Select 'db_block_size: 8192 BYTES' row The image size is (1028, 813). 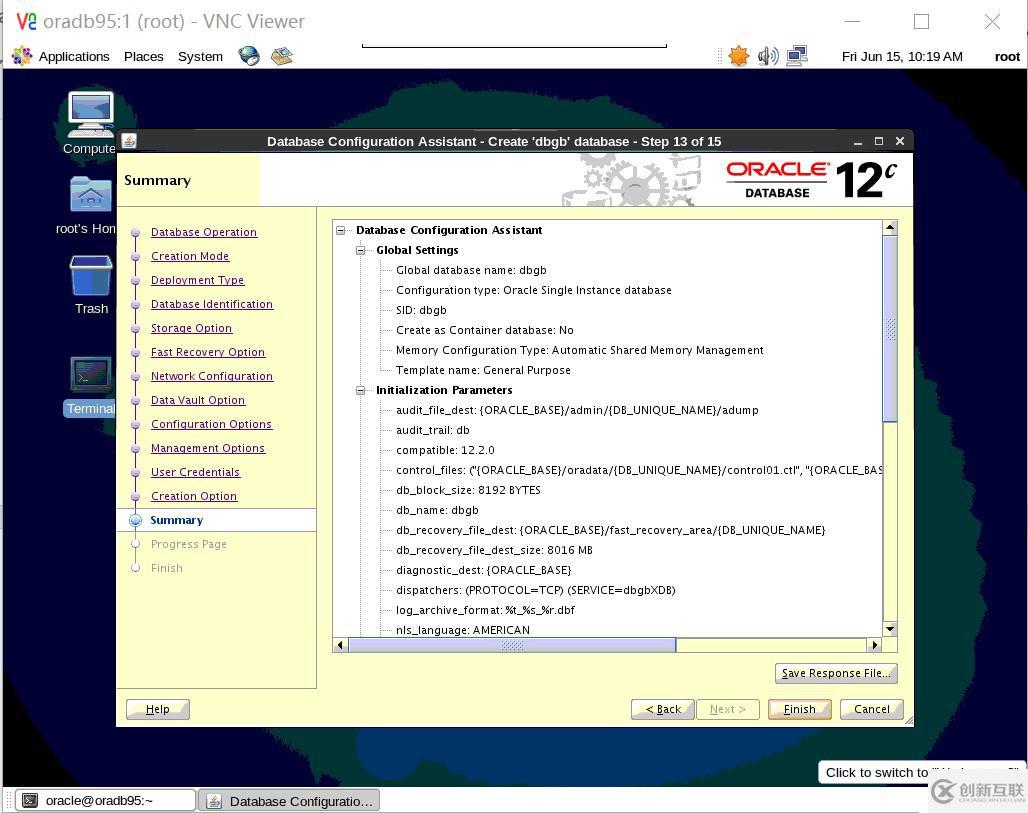pyautogui.click(x=468, y=490)
